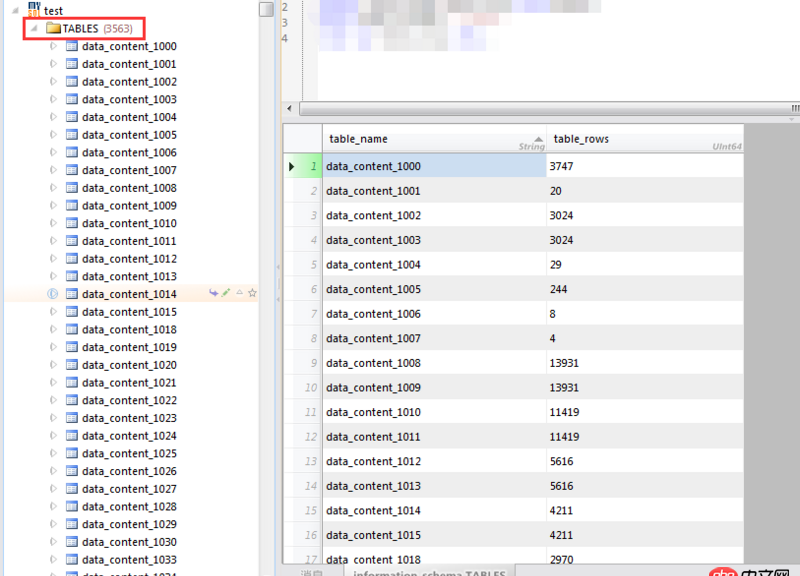
Task: Click the favorite star icon on data_content_1014
Action: coord(252,293)
